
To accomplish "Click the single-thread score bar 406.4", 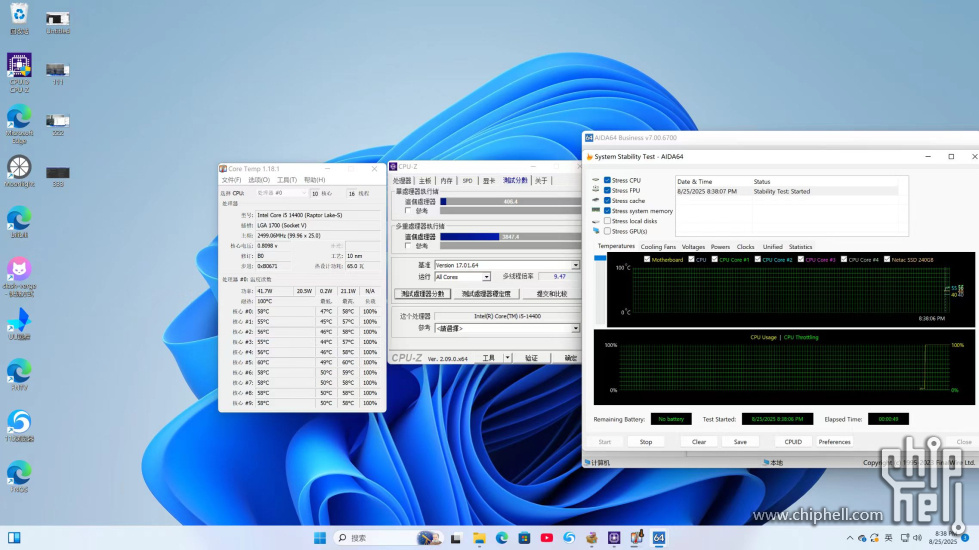I will [510, 202].
